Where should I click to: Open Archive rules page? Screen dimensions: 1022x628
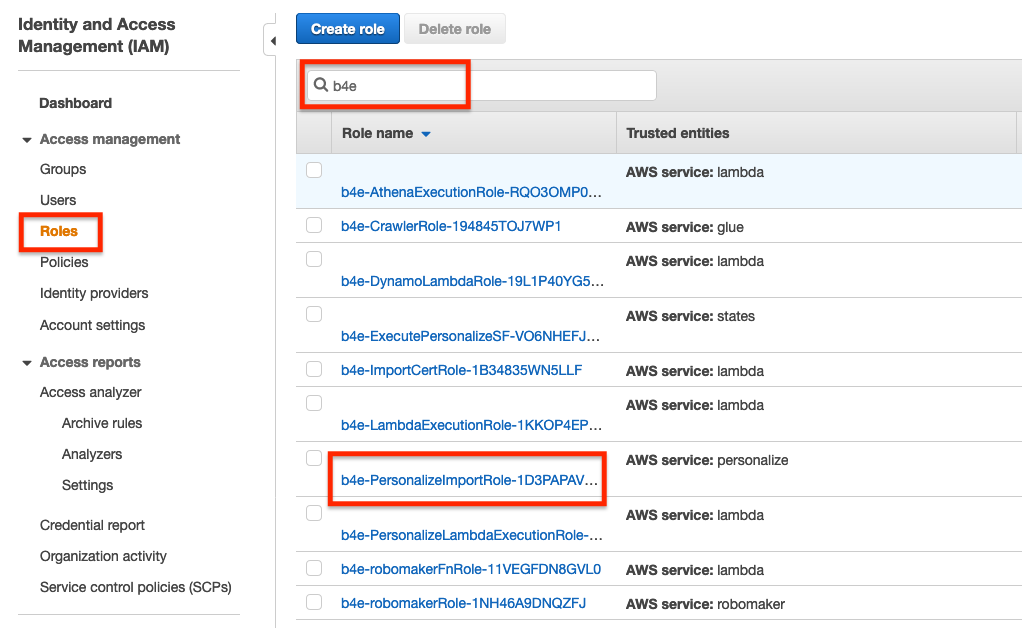pyautogui.click(x=102, y=423)
